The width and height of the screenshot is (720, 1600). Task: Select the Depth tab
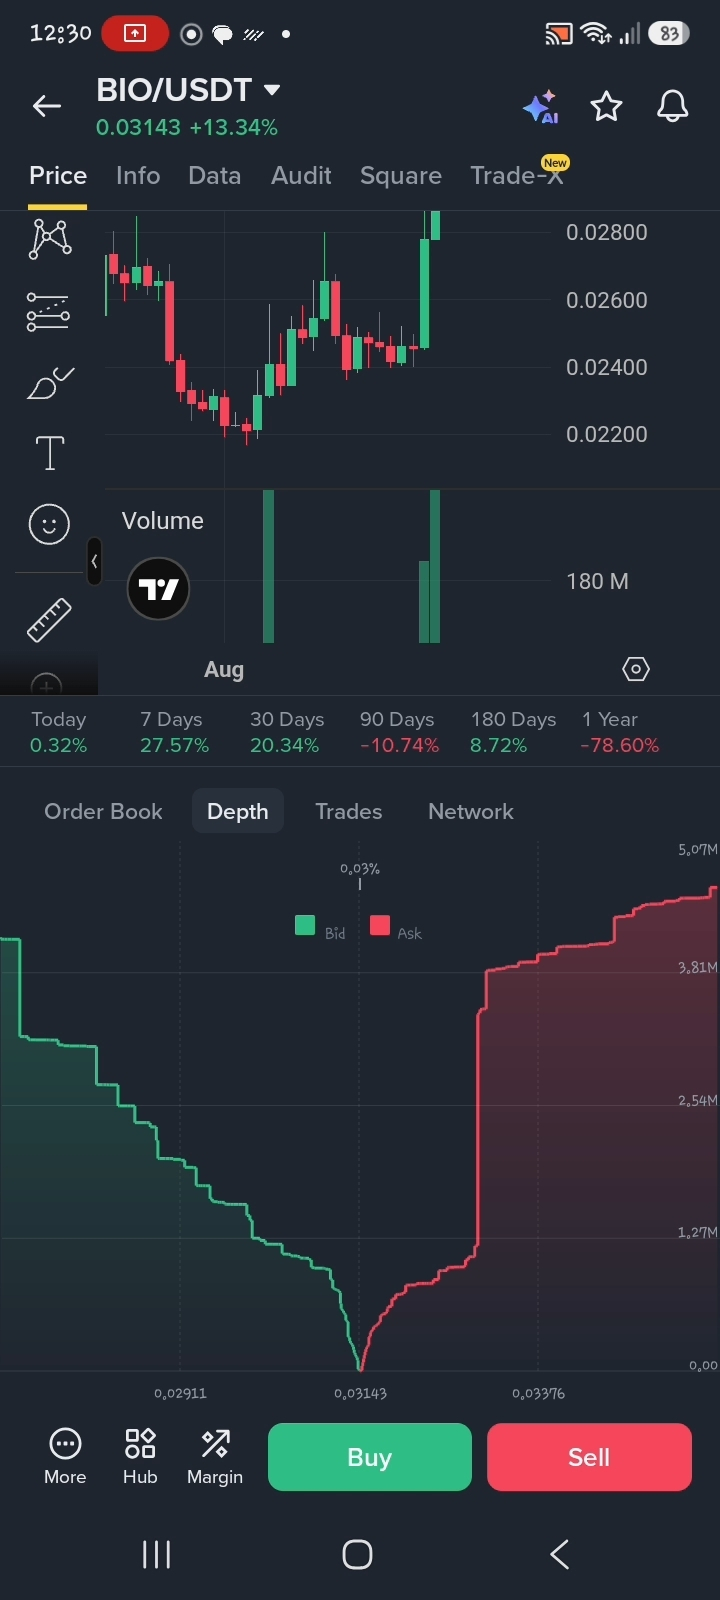point(238,811)
